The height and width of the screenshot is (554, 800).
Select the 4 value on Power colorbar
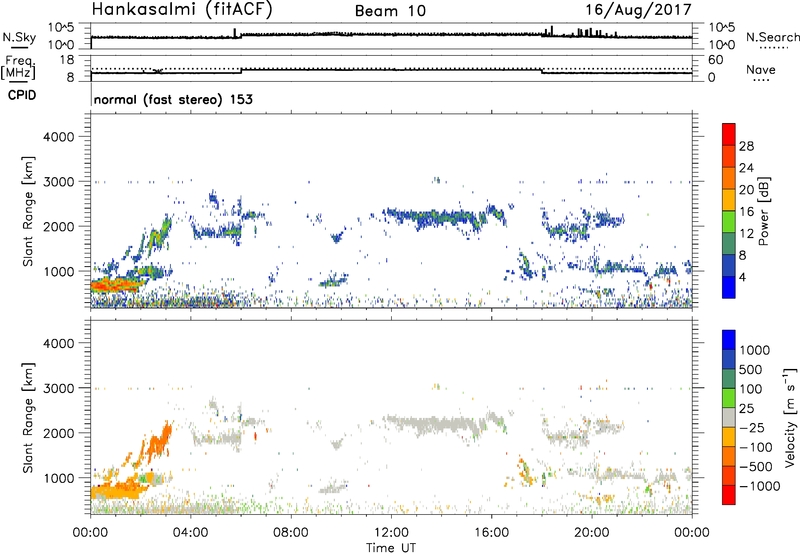(x=743, y=277)
